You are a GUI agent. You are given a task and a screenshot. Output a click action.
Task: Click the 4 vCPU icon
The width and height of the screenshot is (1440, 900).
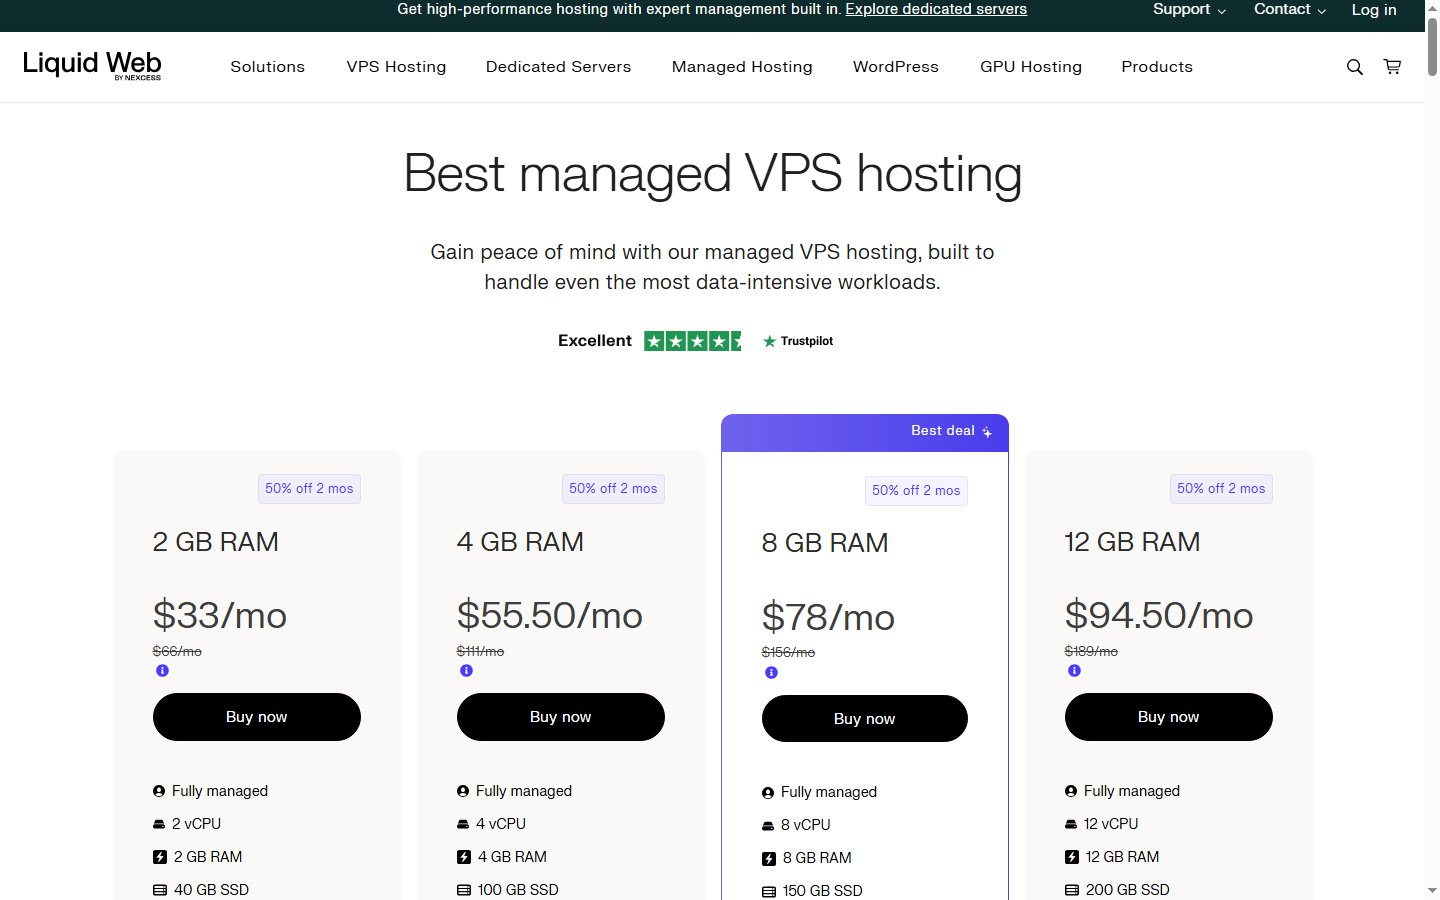(463, 824)
